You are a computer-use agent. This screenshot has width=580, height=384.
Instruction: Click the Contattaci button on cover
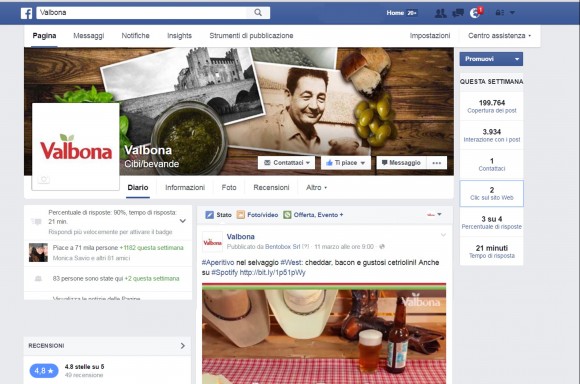[x=287, y=163]
